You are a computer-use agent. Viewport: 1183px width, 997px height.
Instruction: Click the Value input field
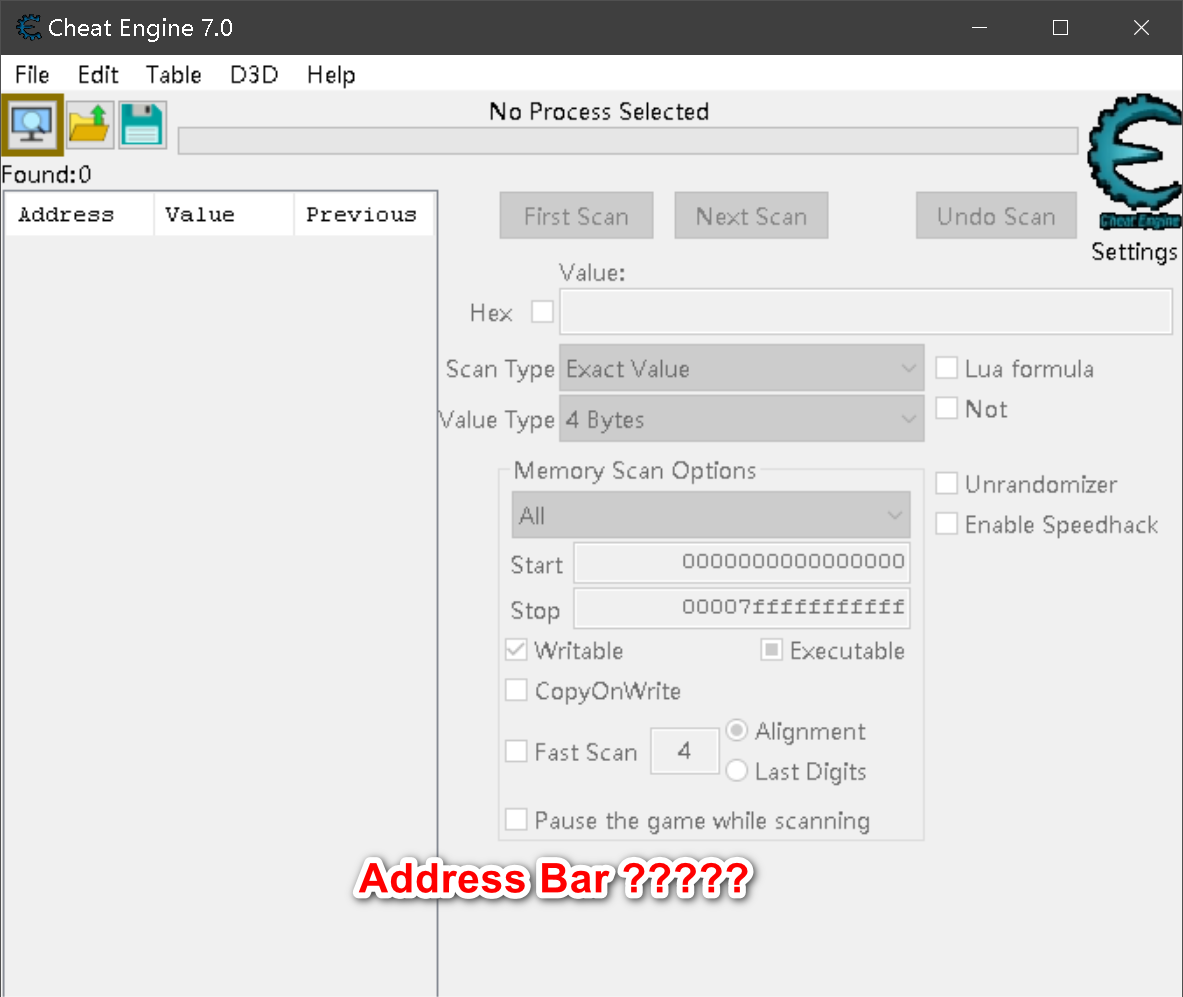tap(865, 312)
